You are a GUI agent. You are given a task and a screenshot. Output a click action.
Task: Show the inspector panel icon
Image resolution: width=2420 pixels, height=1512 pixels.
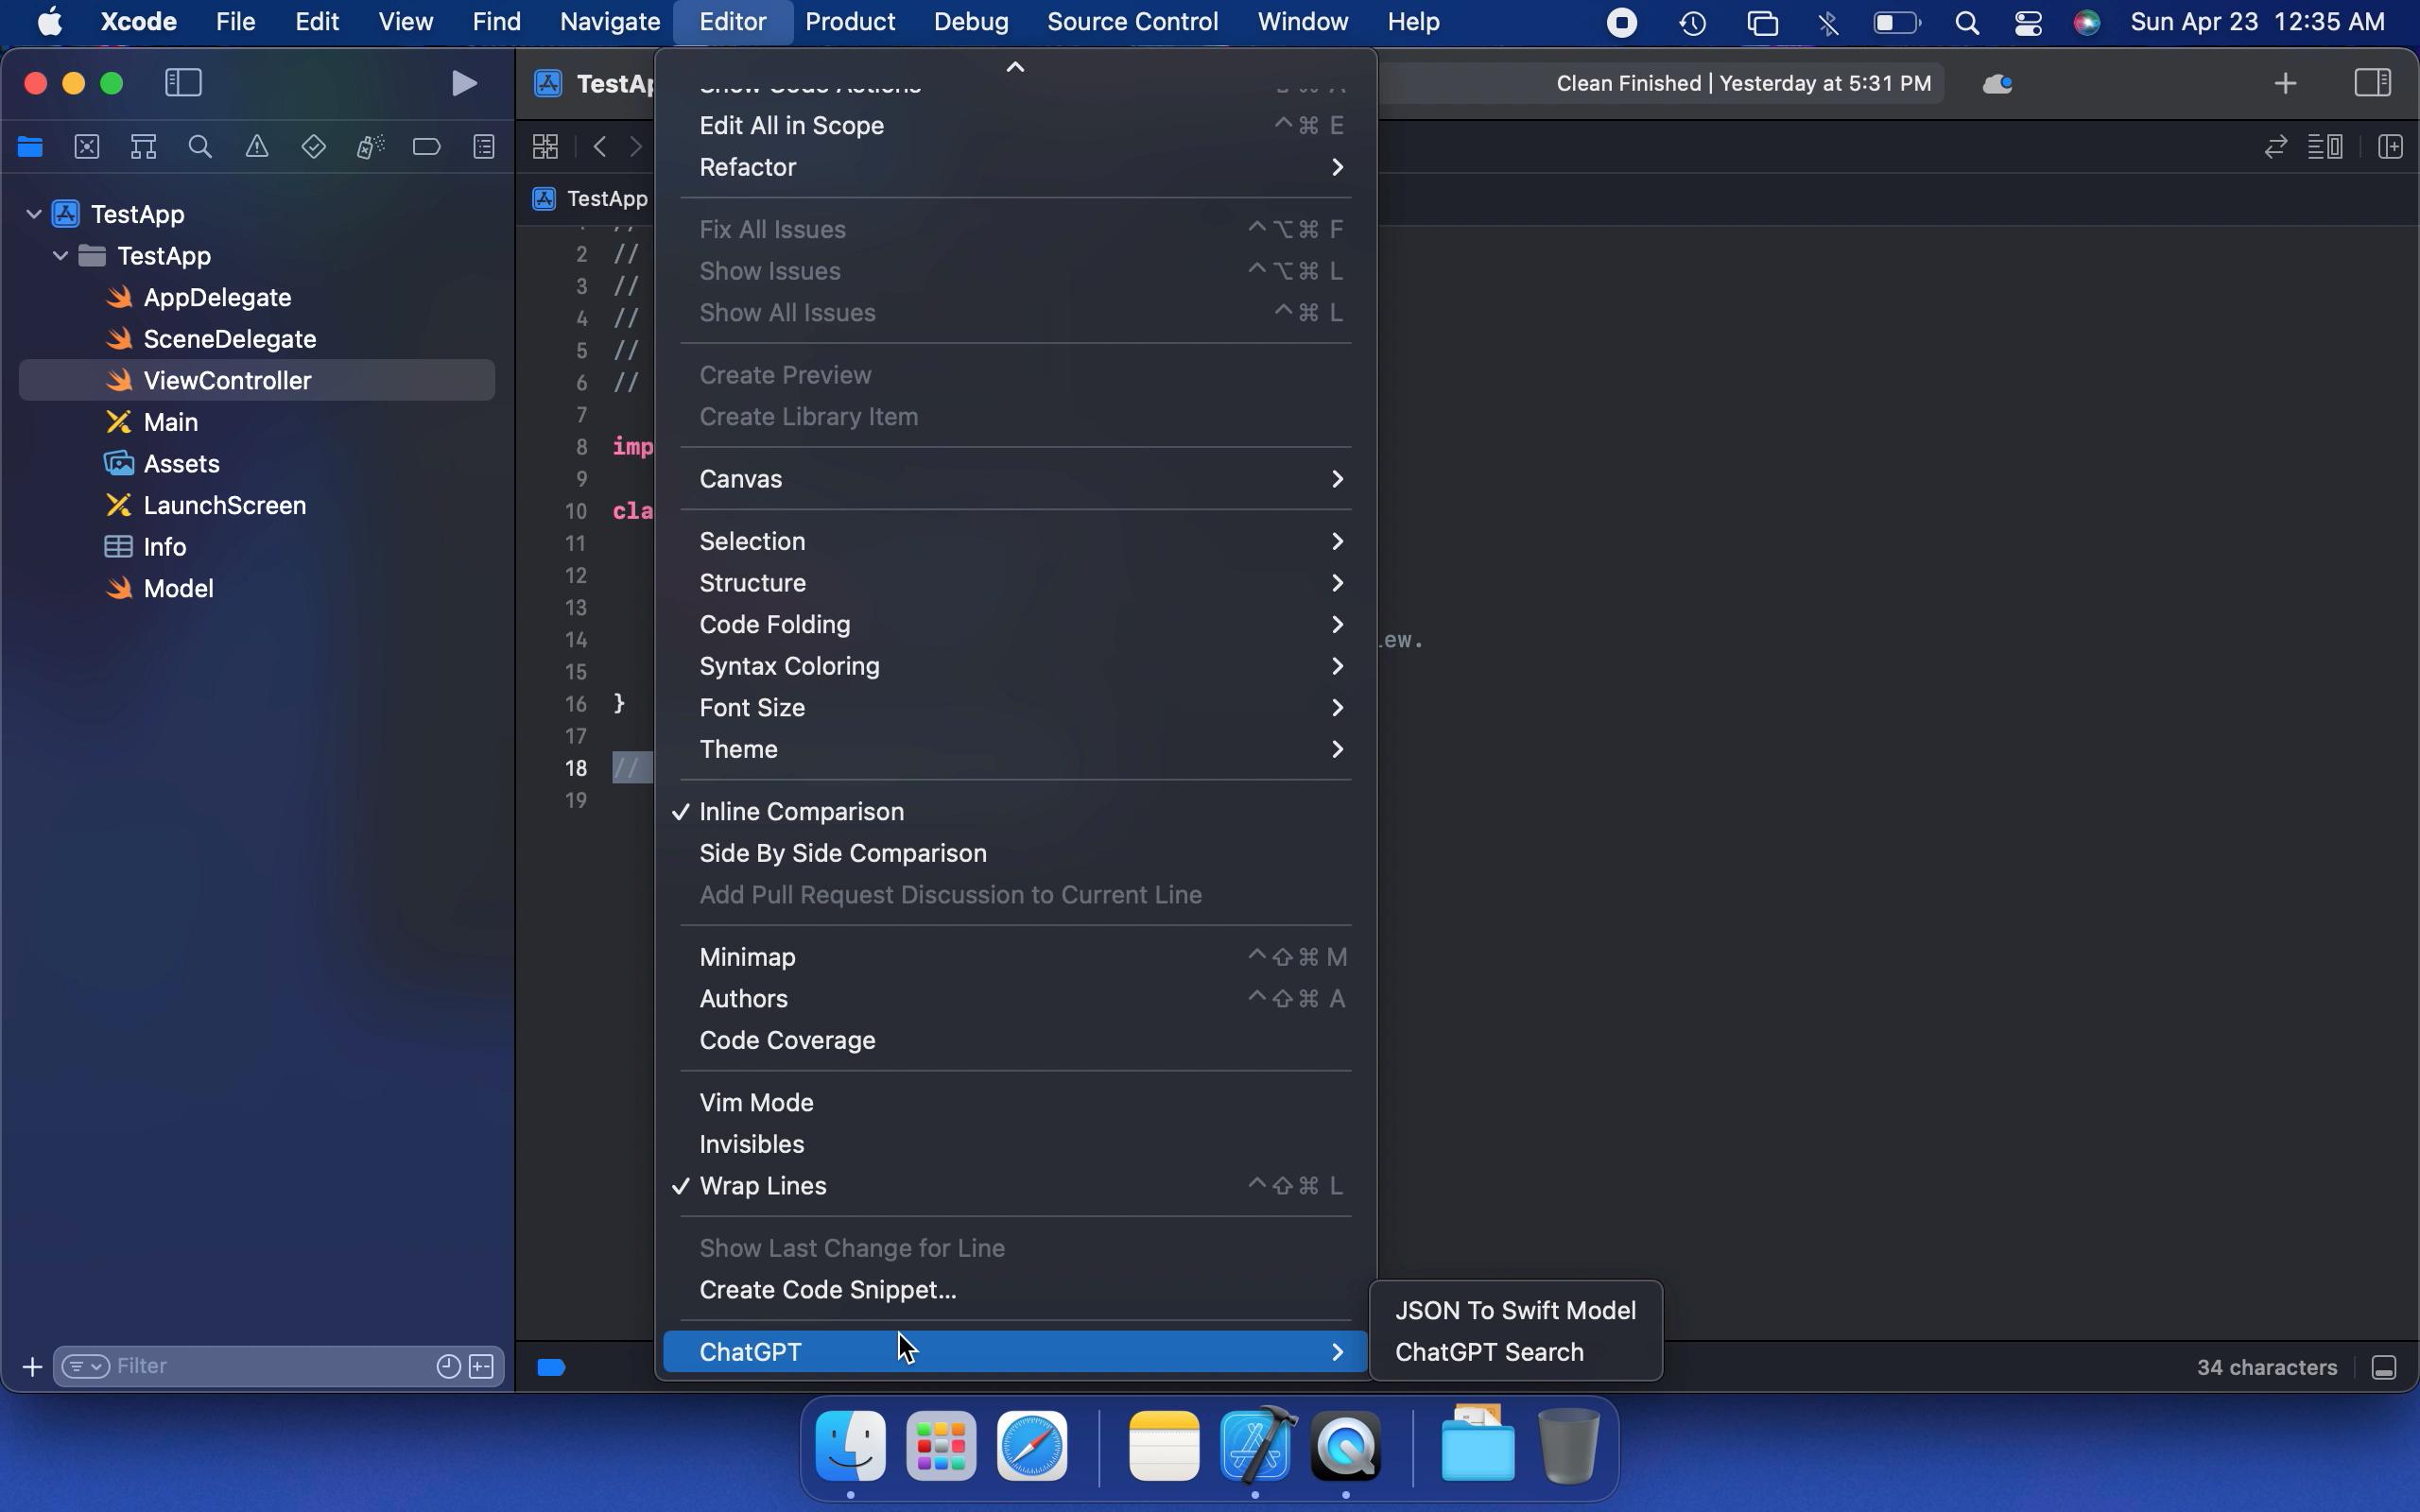pos(2372,83)
